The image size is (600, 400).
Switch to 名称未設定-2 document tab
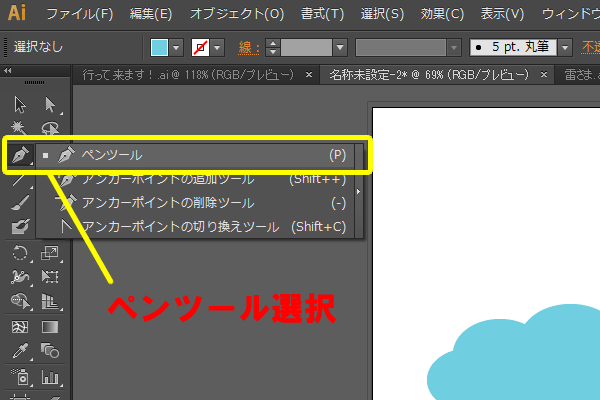[x=429, y=75]
